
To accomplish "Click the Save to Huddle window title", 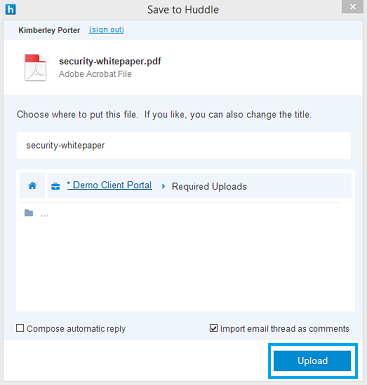I will [183, 10].
